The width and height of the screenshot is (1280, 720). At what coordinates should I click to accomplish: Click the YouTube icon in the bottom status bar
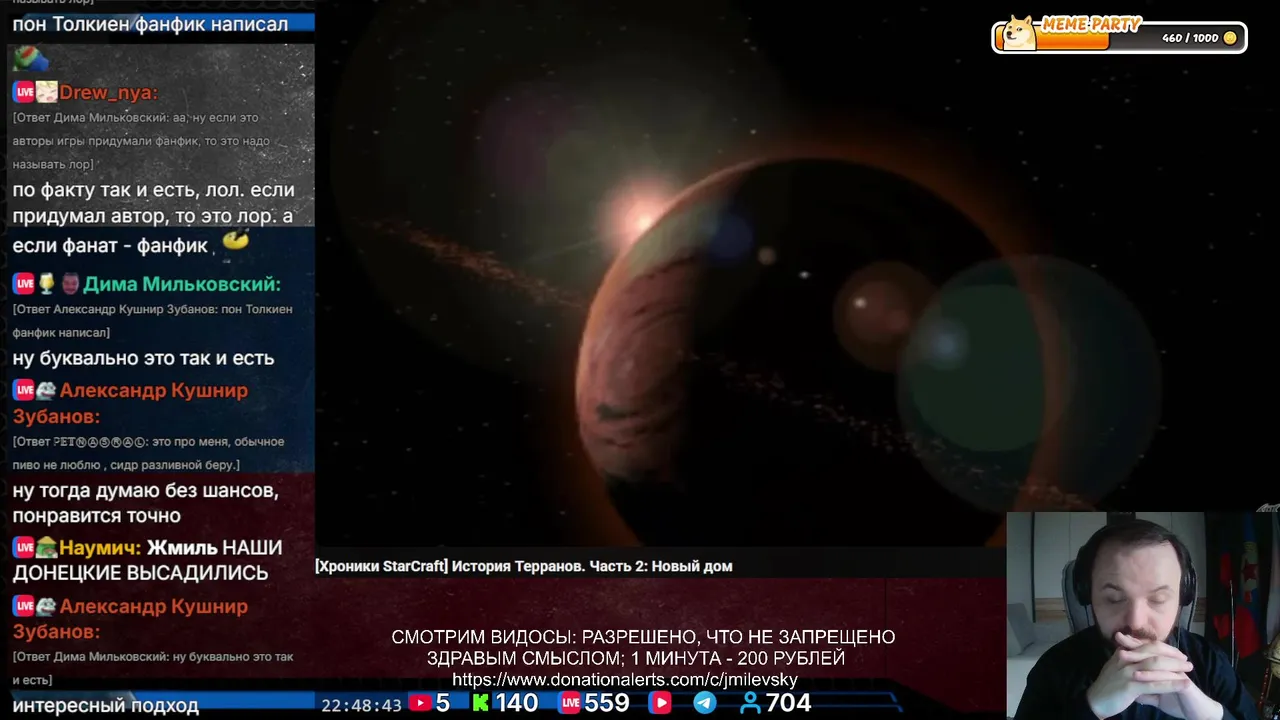420,703
